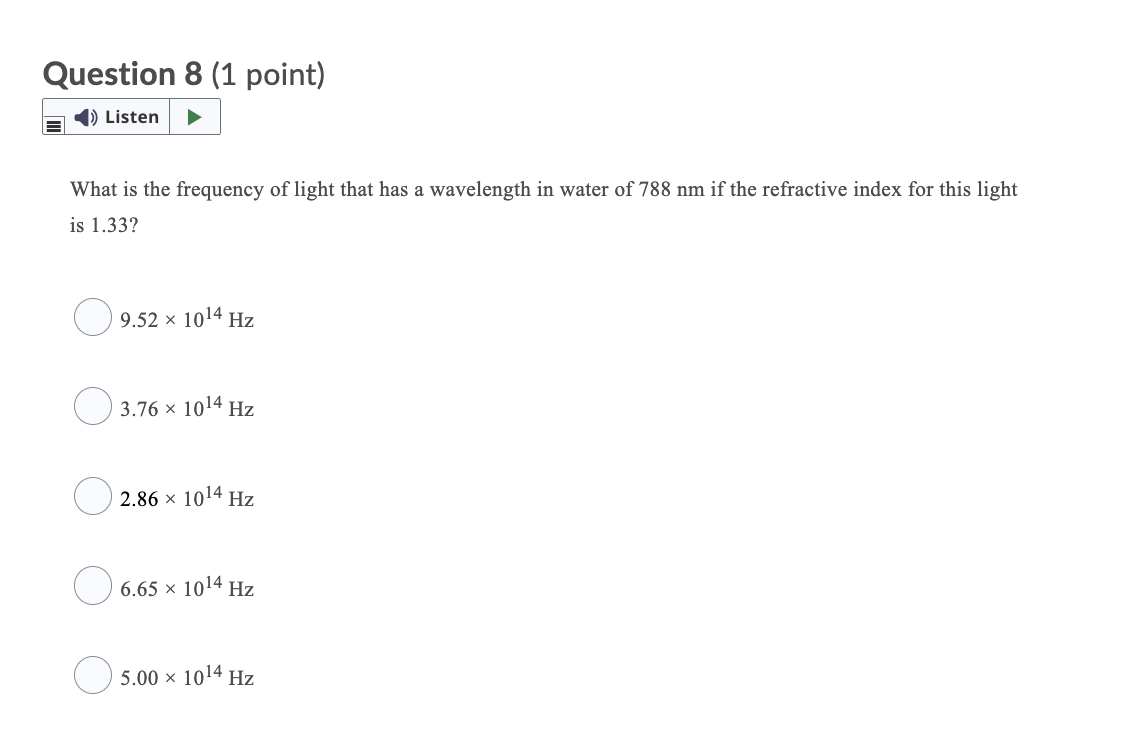Select answer 9.52 × 10^14 Hz

[x=92, y=317]
